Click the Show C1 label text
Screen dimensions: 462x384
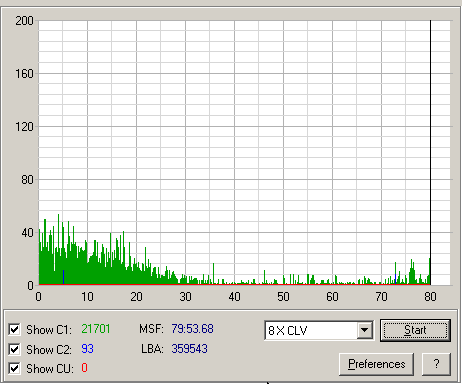tap(49, 330)
